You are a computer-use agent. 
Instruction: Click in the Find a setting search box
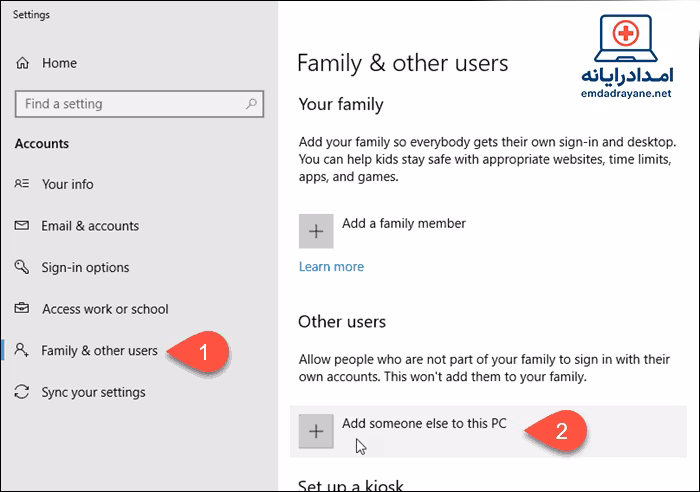tap(139, 104)
